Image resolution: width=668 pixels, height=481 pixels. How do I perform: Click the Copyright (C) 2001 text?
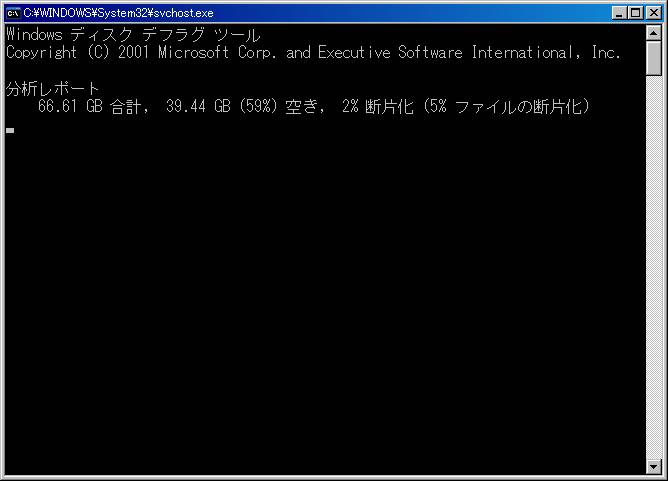[x=78, y=53]
